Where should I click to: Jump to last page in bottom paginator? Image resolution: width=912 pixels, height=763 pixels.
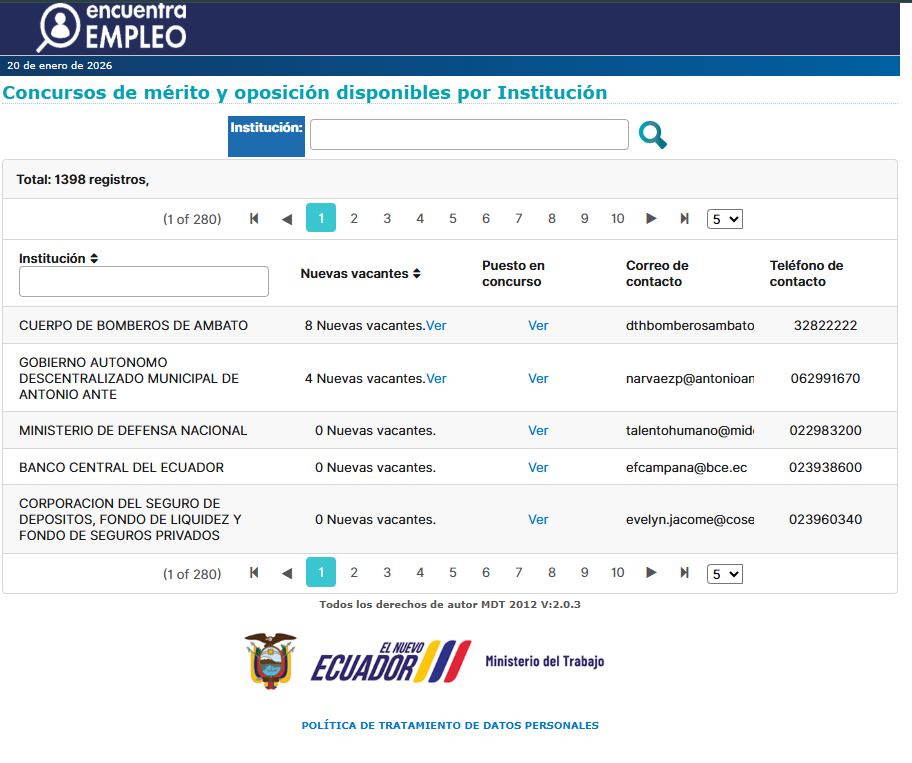[684, 573]
